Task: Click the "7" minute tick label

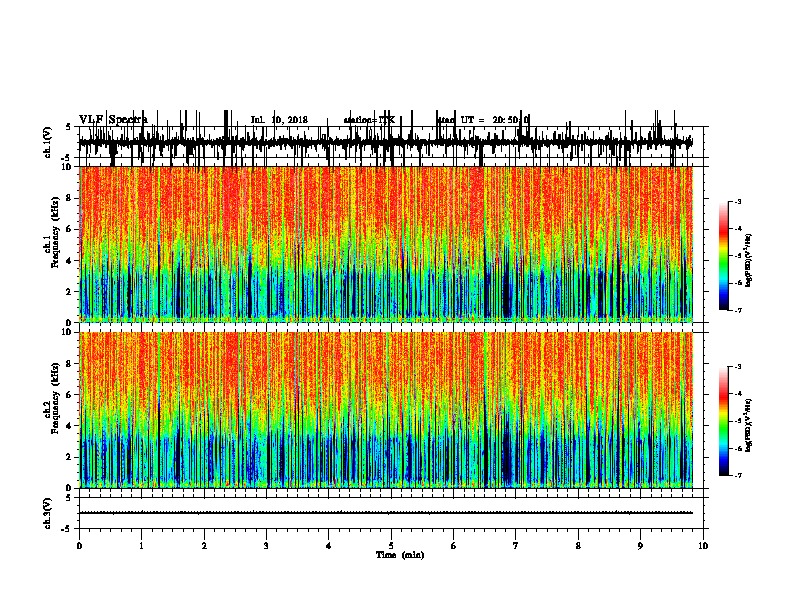Action: point(516,546)
